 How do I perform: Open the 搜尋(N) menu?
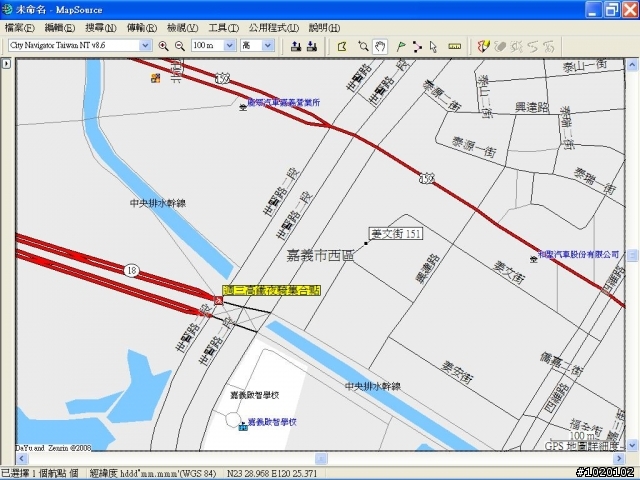click(101, 28)
